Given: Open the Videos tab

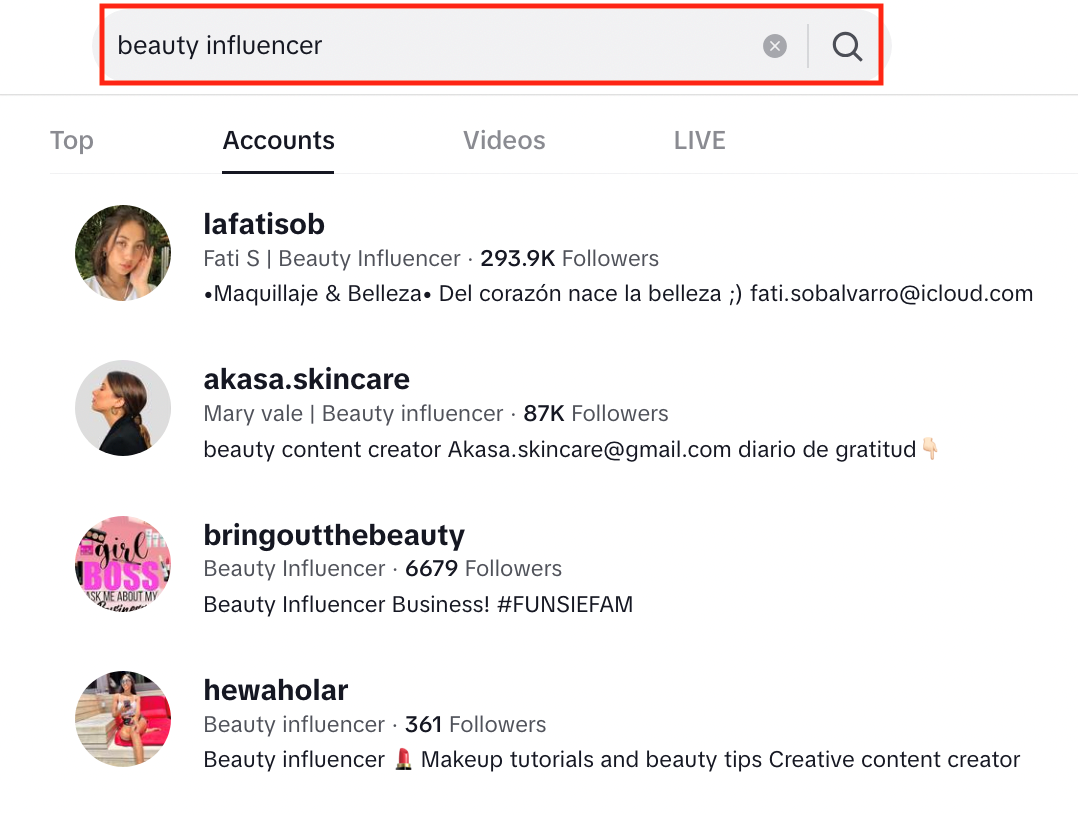Looking at the screenshot, I should 504,140.
